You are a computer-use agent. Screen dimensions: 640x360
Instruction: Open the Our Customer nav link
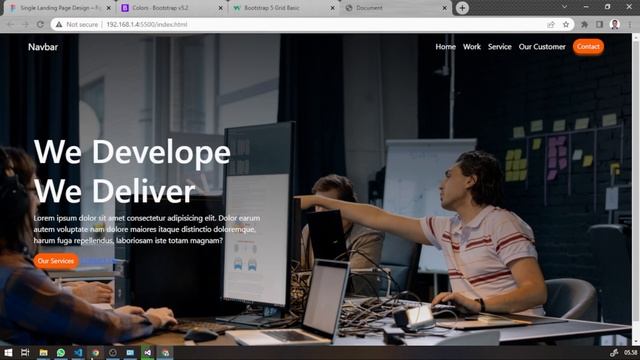click(x=542, y=47)
